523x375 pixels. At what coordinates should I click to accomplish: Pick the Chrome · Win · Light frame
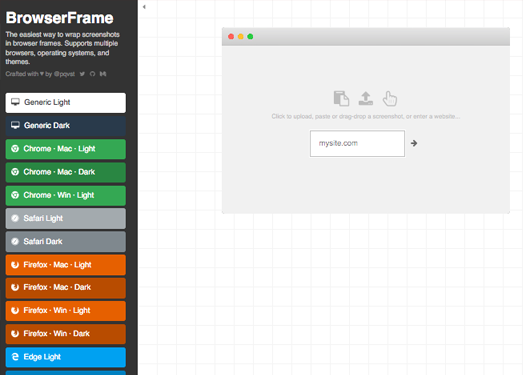click(66, 196)
